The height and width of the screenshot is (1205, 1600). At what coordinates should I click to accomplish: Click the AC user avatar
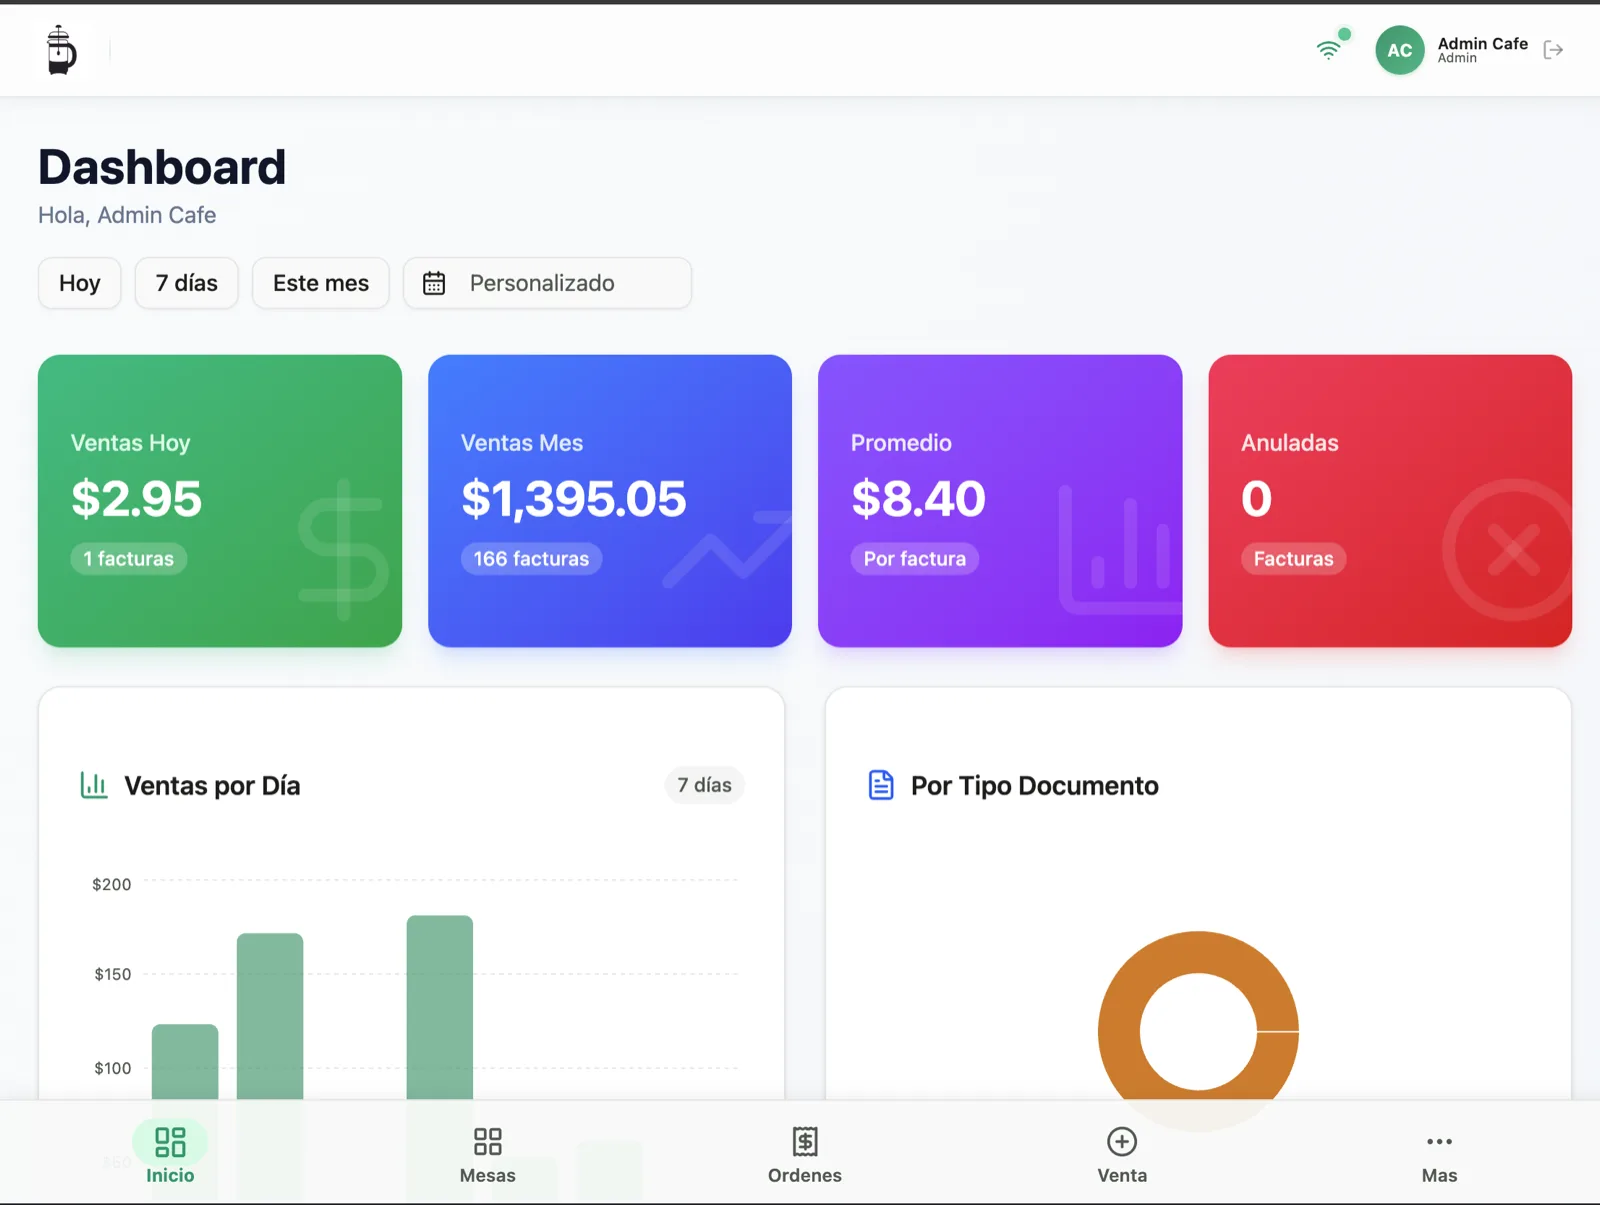point(1399,50)
